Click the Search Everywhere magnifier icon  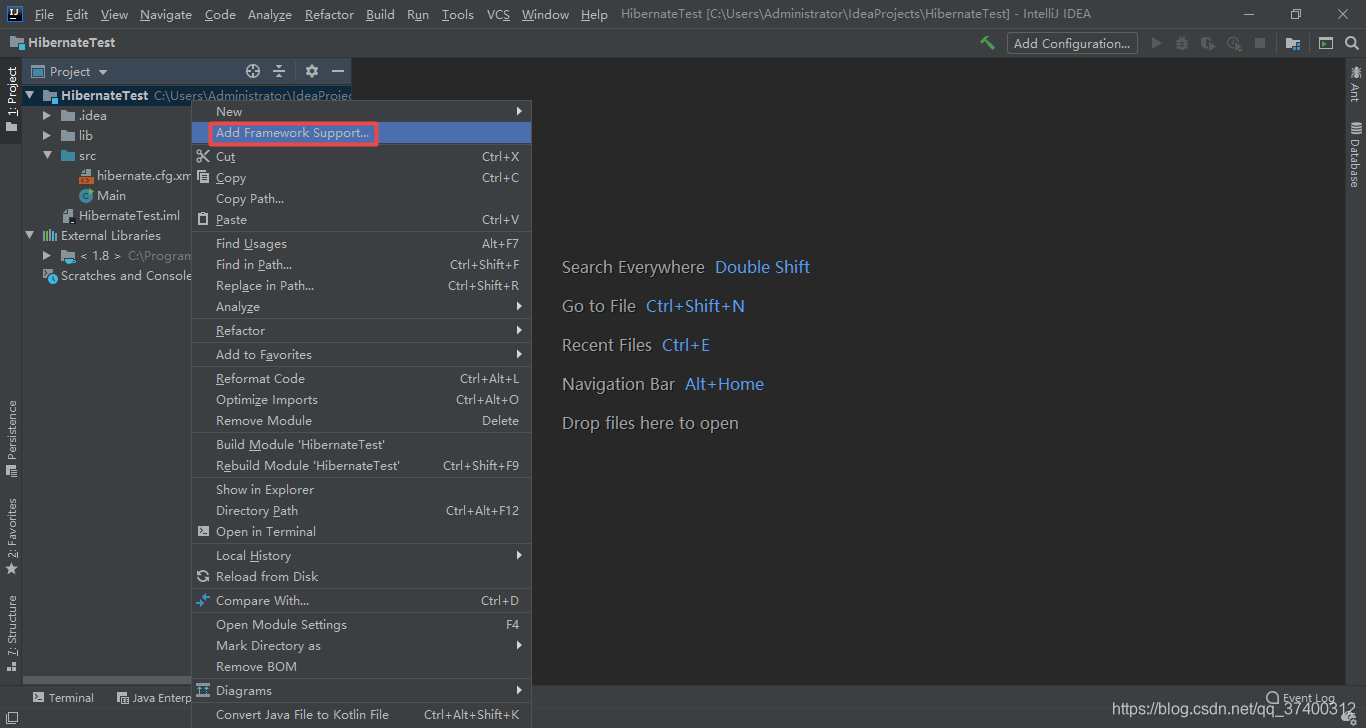click(x=1352, y=43)
